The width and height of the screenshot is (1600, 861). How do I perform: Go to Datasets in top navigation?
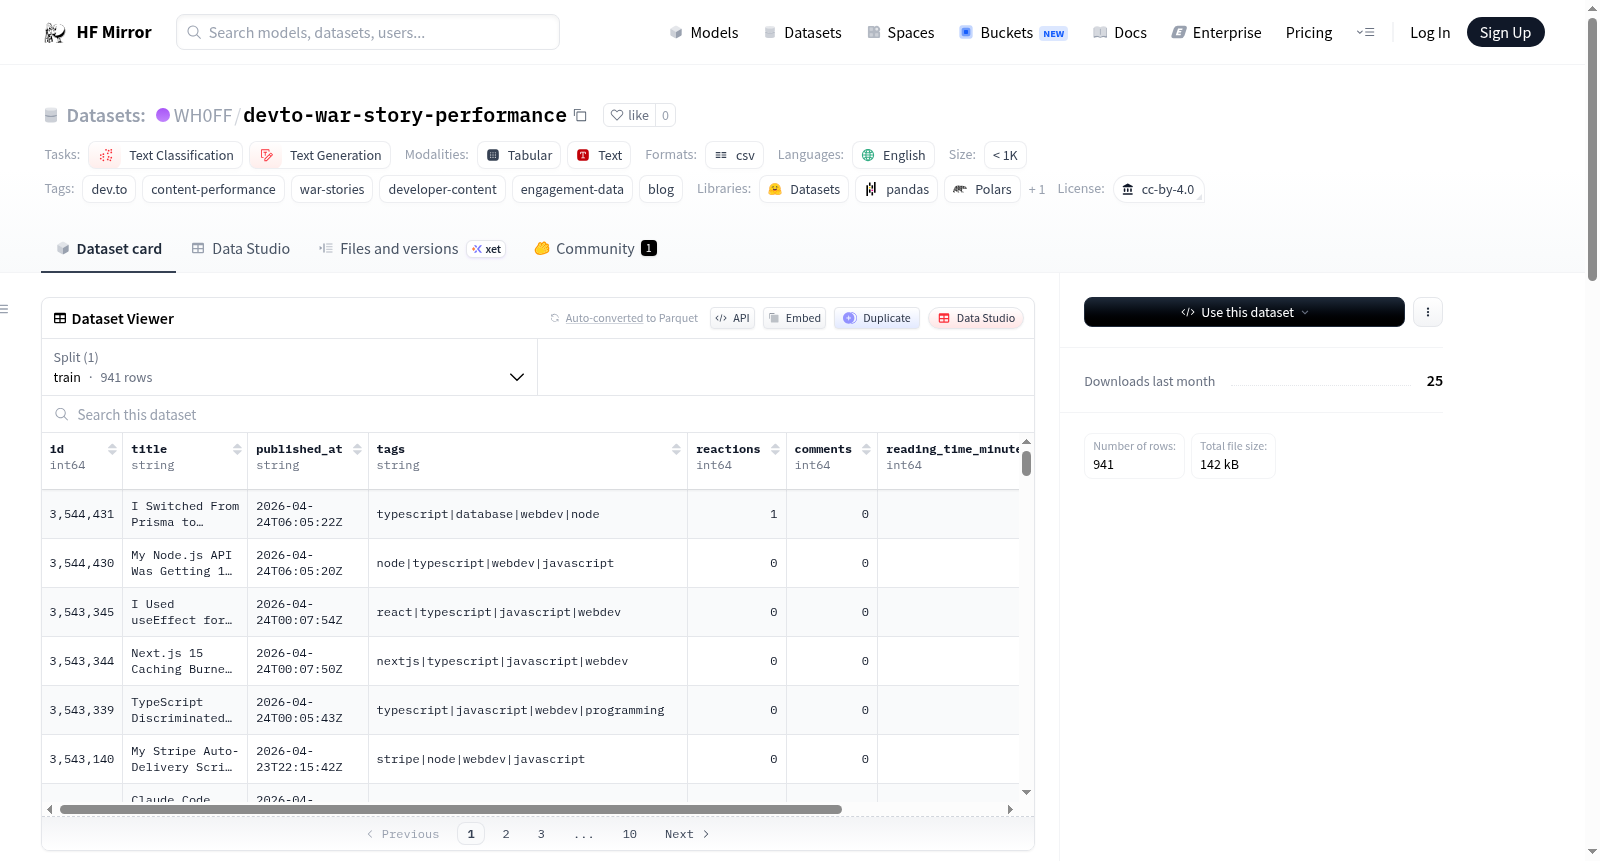tap(803, 33)
